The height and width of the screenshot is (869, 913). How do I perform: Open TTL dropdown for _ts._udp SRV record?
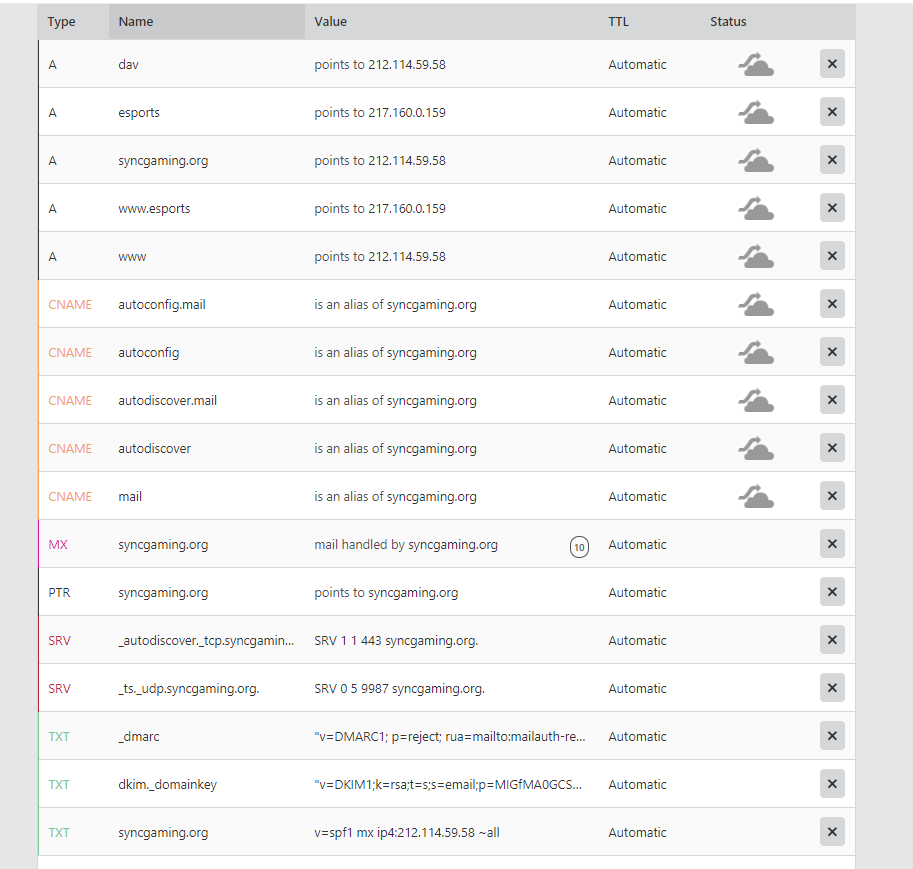(637, 688)
